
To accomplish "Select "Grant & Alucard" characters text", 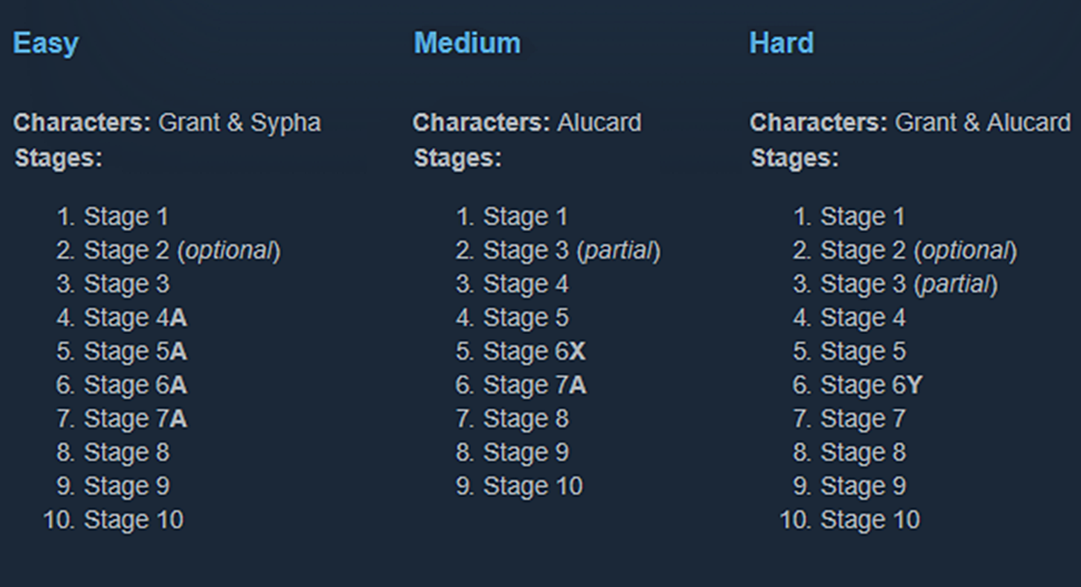I will pyautogui.click(x=982, y=123).
